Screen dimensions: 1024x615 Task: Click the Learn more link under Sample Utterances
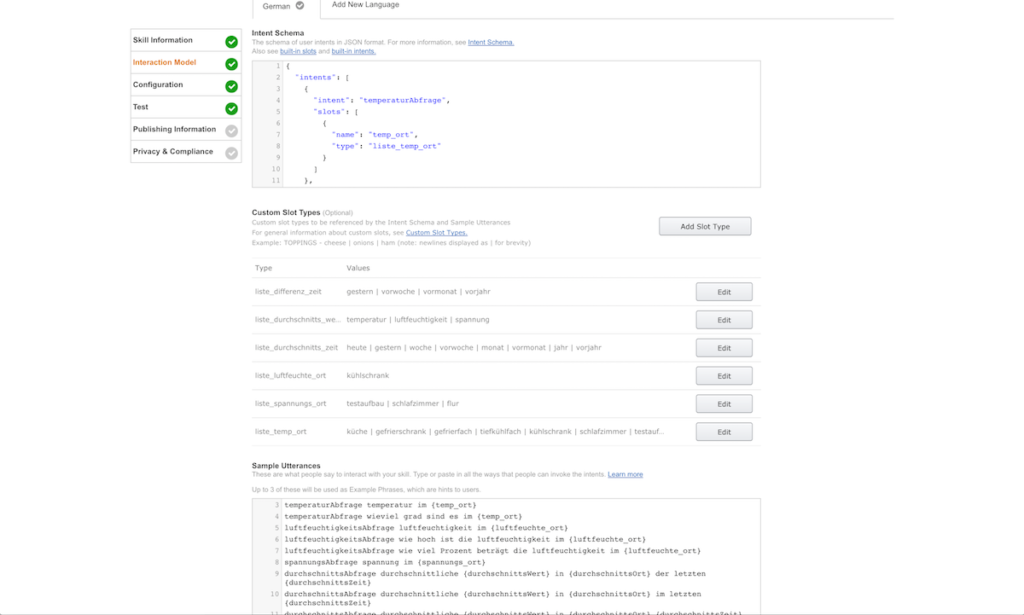click(625, 474)
